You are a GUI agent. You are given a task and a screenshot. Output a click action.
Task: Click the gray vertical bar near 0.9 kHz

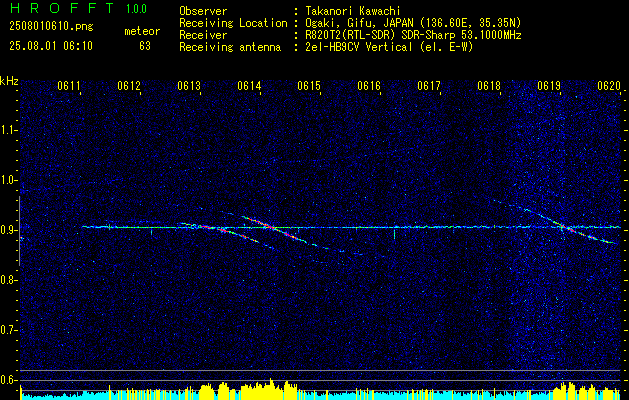19,231
